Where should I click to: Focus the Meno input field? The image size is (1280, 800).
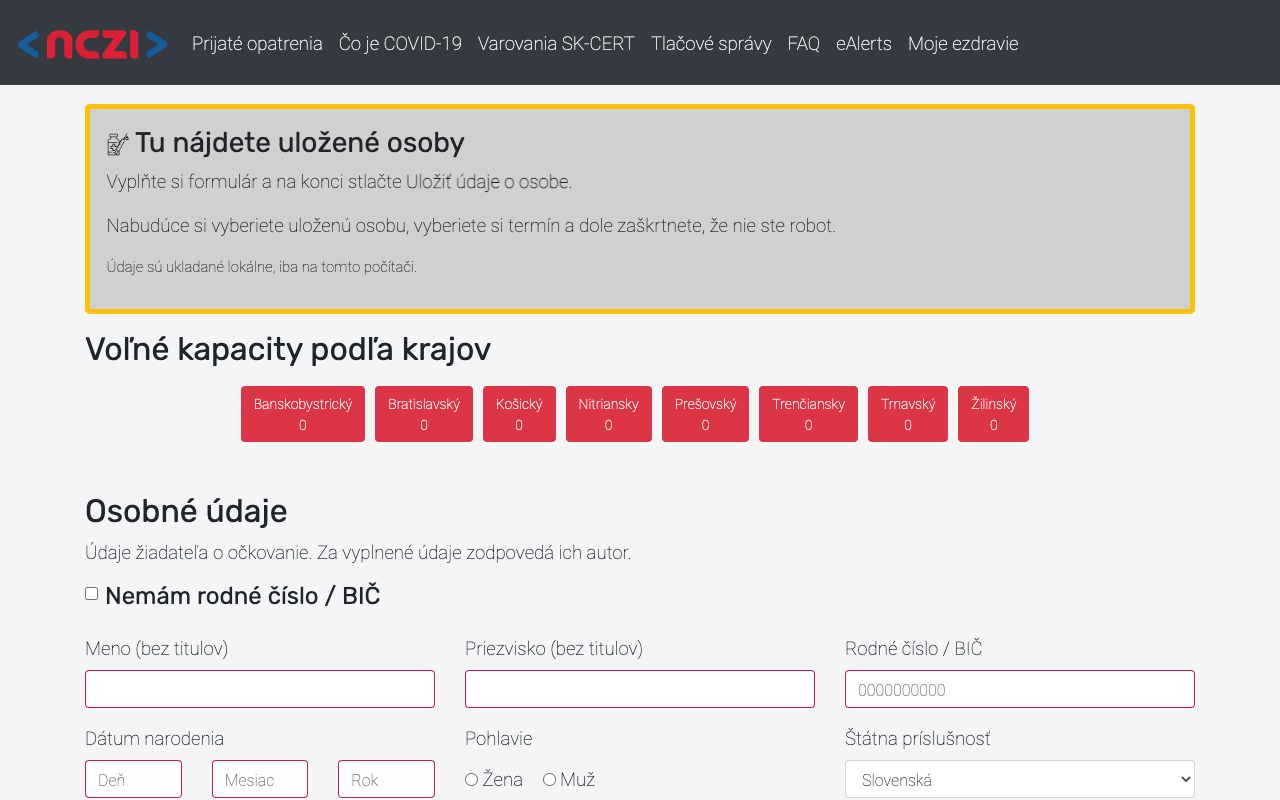pyautogui.click(x=260, y=689)
